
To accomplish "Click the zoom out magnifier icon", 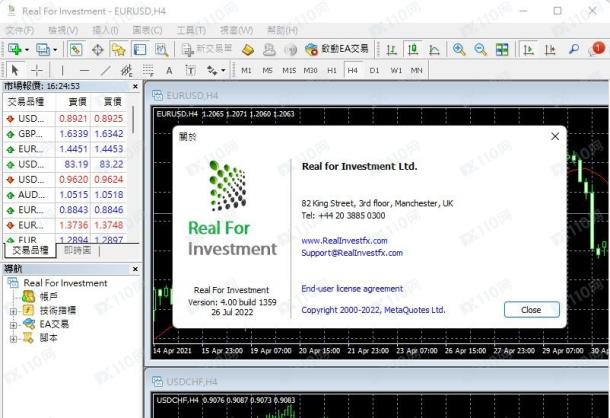I will tap(480, 49).
